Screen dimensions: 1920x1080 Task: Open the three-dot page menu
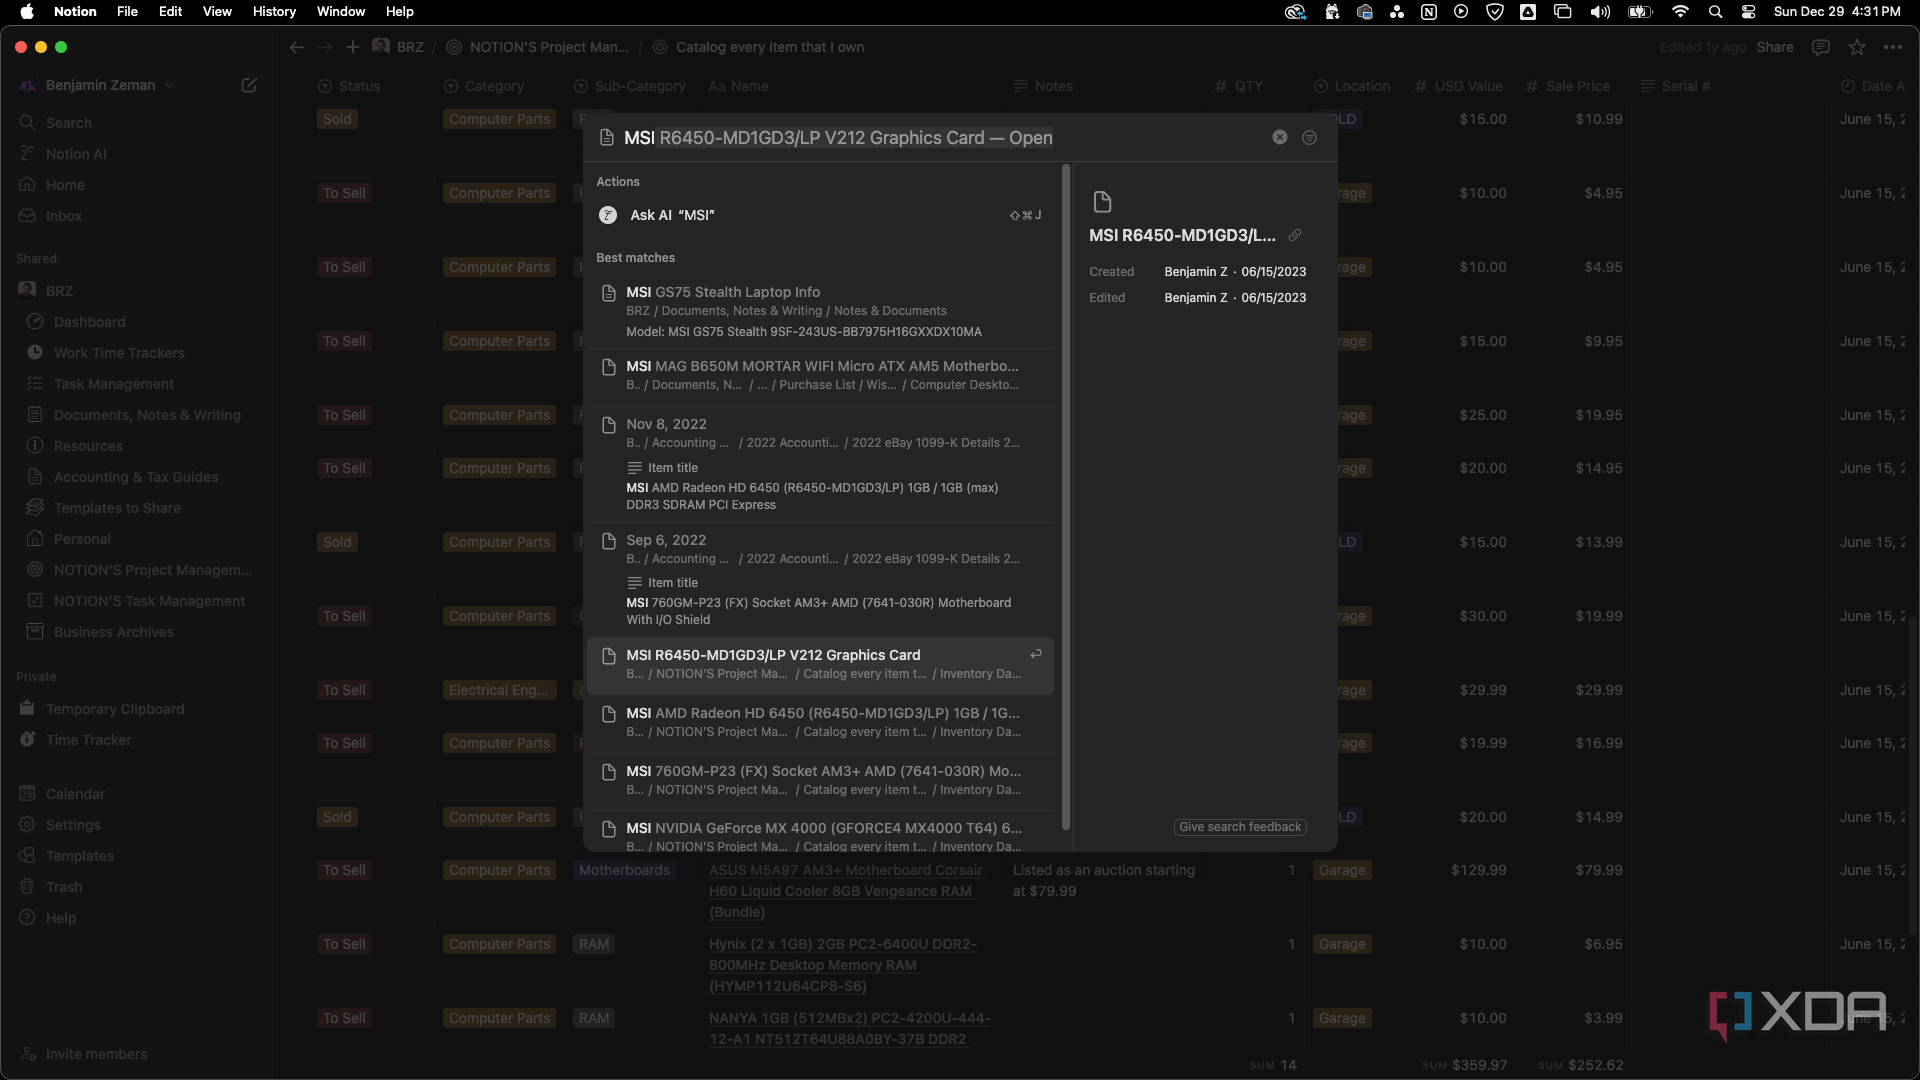coord(1893,47)
